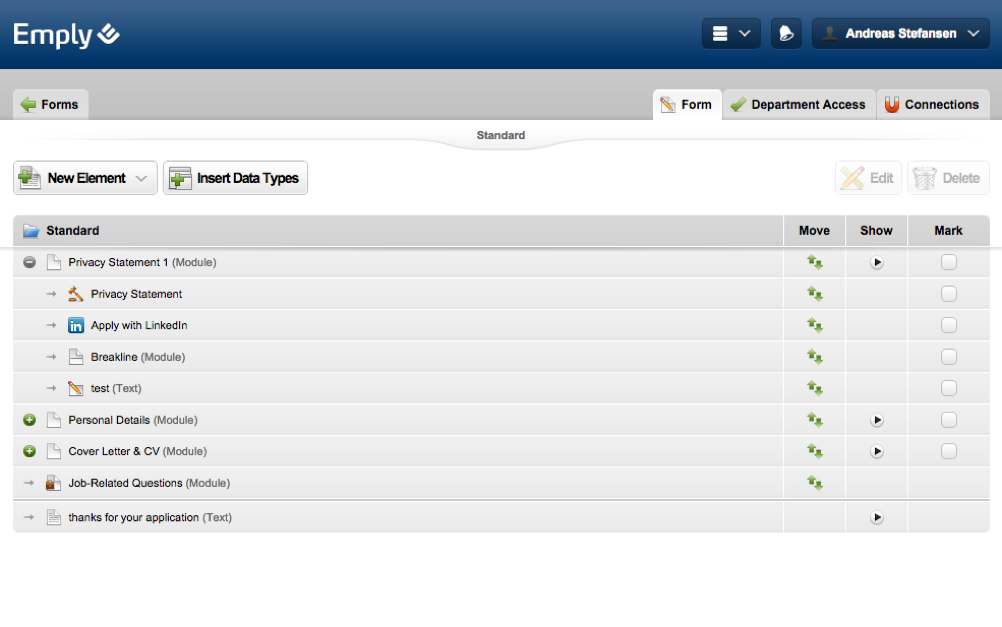1002x627 pixels.
Task: Expand the Personal Details module
Action: 30,421
